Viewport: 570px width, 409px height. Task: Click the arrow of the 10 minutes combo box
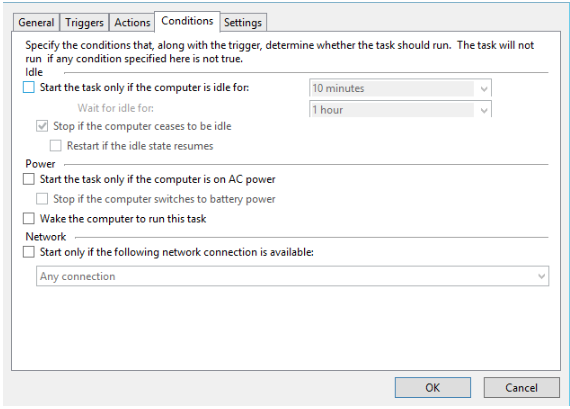coord(483,88)
